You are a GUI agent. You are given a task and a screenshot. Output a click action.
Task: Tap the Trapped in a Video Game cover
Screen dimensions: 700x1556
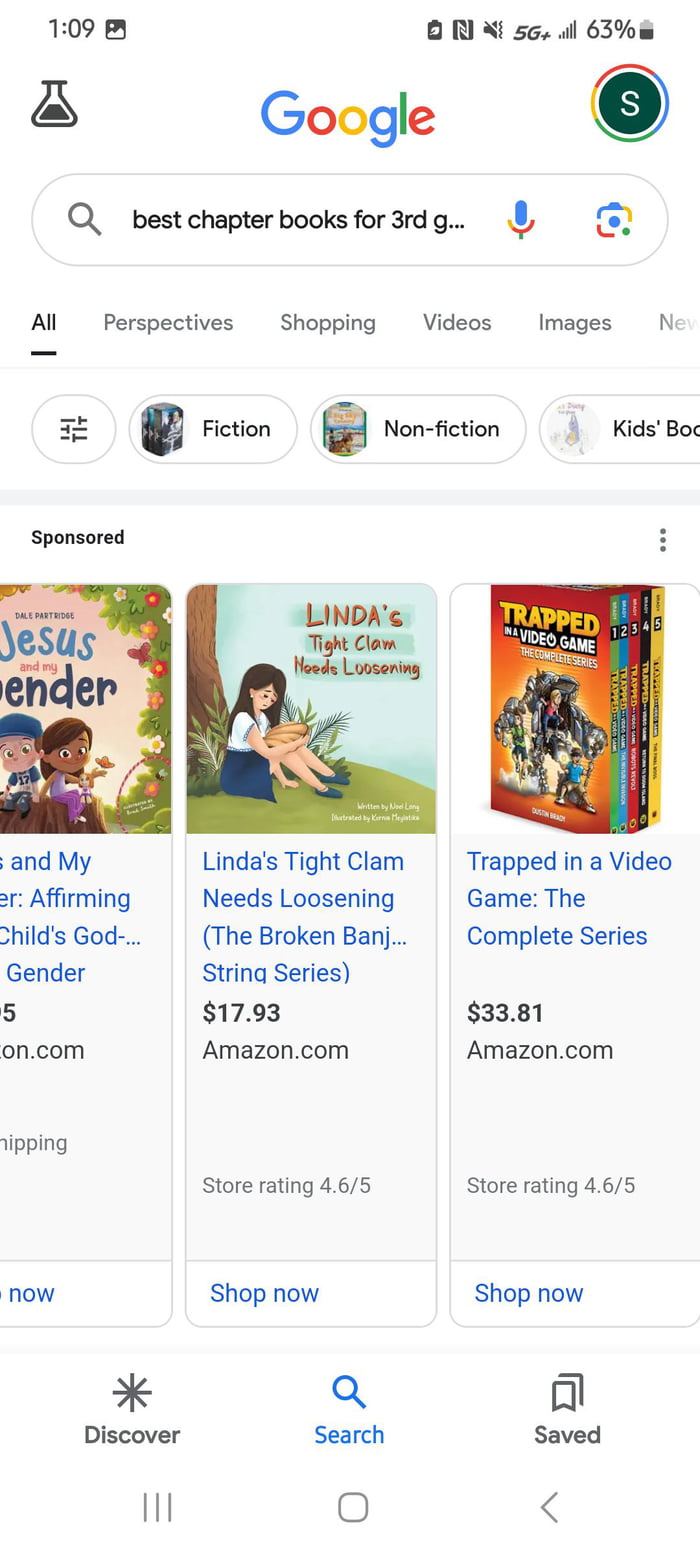(575, 709)
